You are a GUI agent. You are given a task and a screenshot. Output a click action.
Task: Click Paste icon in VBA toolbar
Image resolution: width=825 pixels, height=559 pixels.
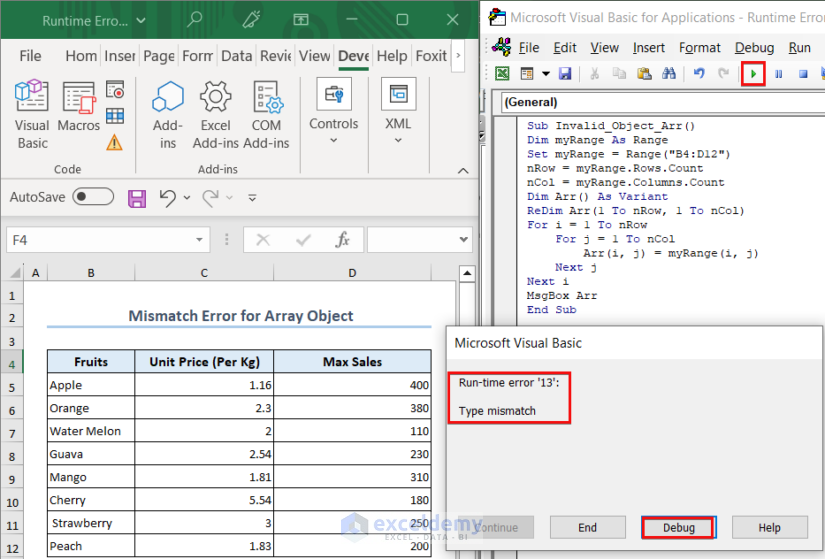[644, 74]
